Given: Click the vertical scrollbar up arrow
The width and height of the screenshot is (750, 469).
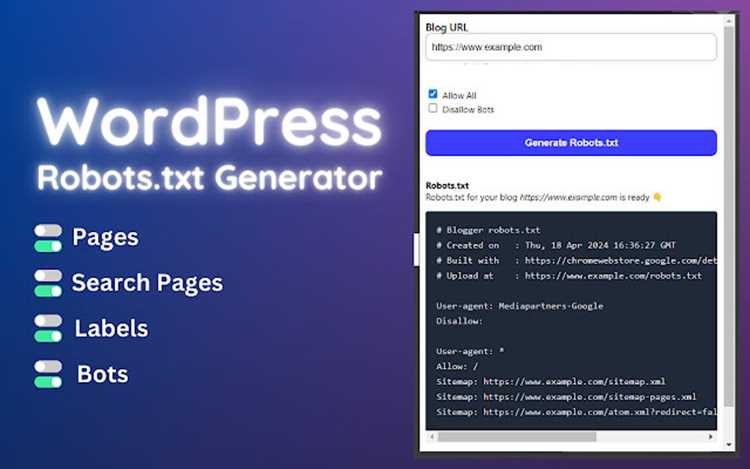Looking at the screenshot, I should click(x=728, y=21).
